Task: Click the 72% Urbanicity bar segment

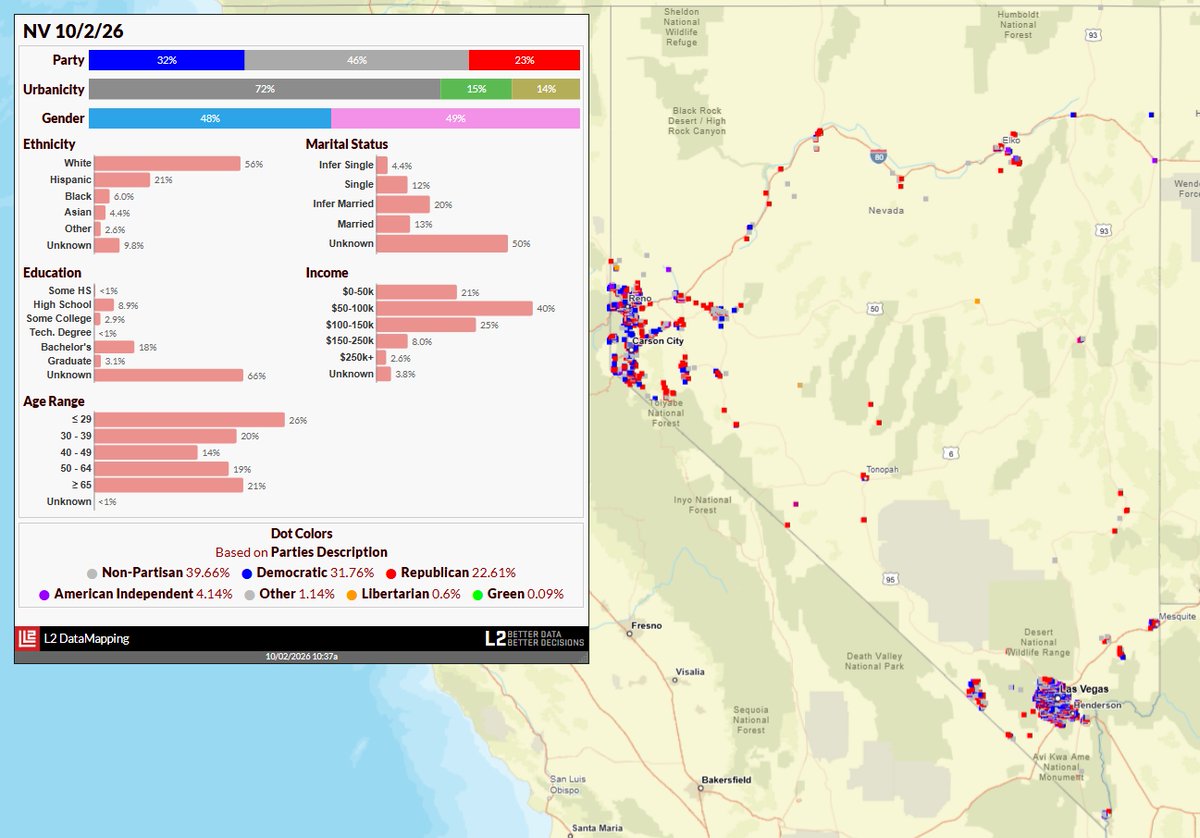Action: click(x=264, y=89)
